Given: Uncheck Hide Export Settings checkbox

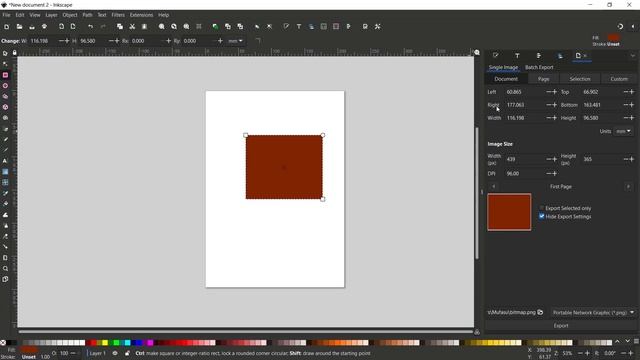Looking at the screenshot, I should [x=542, y=216].
